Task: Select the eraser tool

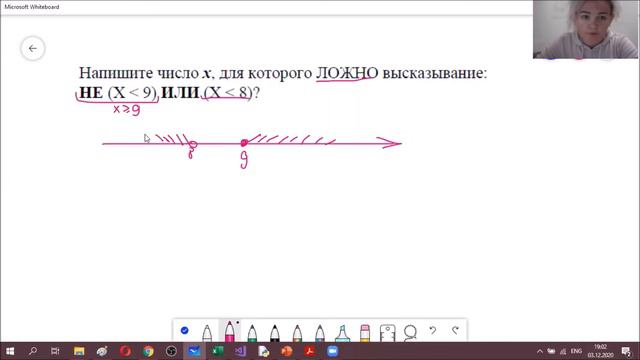Action: click(365, 333)
